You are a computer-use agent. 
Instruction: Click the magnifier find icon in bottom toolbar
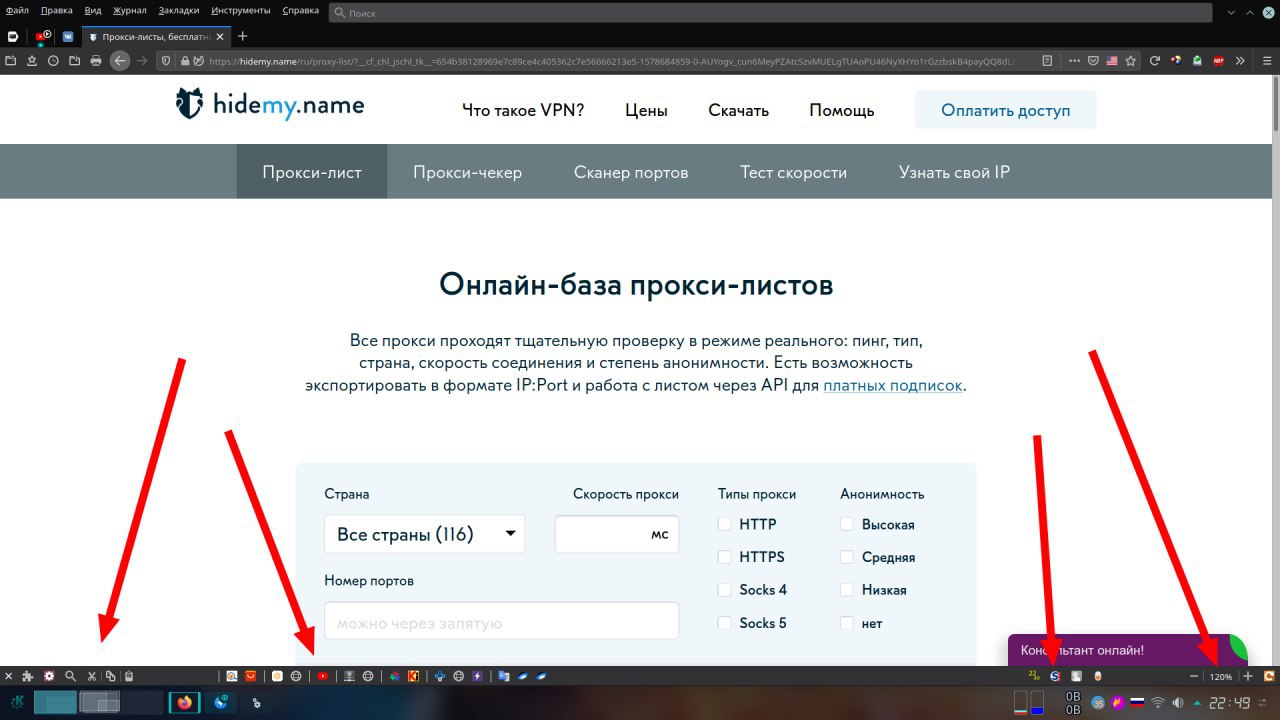[70, 676]
